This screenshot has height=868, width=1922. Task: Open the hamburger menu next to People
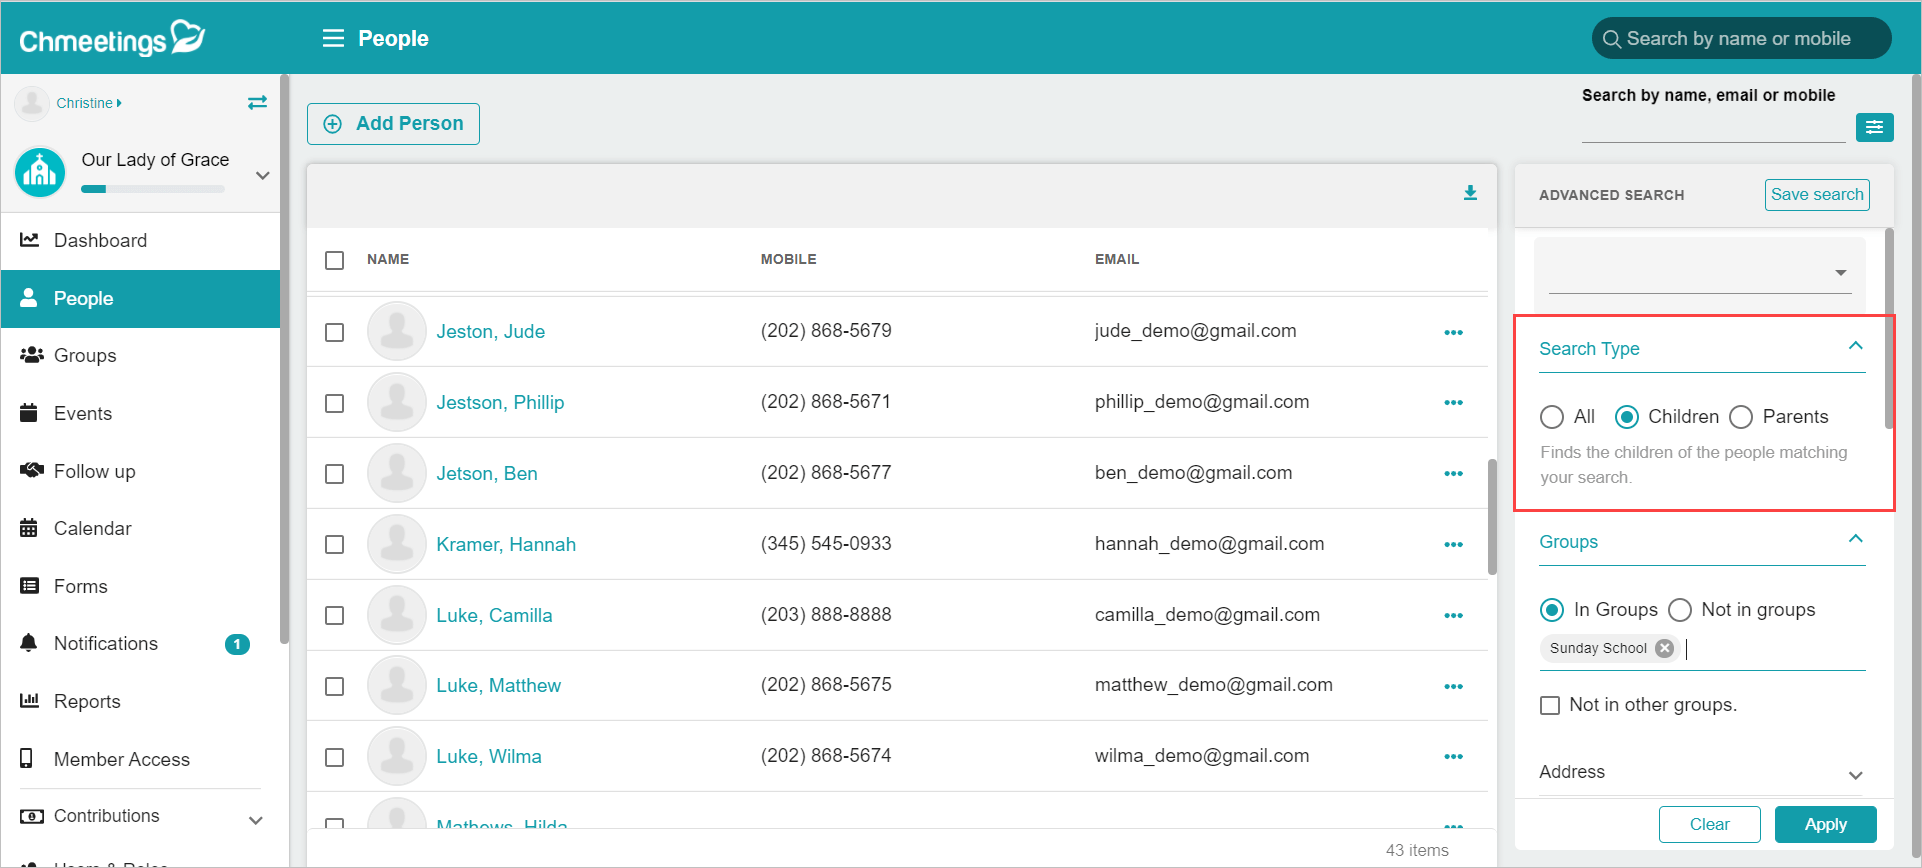tap(333, 38)
